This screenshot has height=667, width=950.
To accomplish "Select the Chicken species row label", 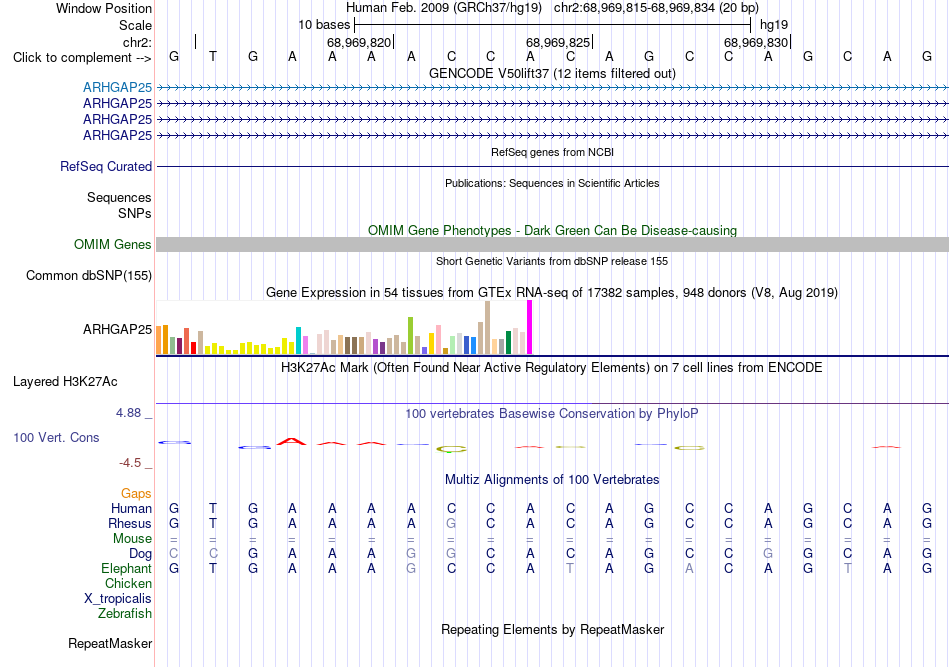I will click(128, 583).
